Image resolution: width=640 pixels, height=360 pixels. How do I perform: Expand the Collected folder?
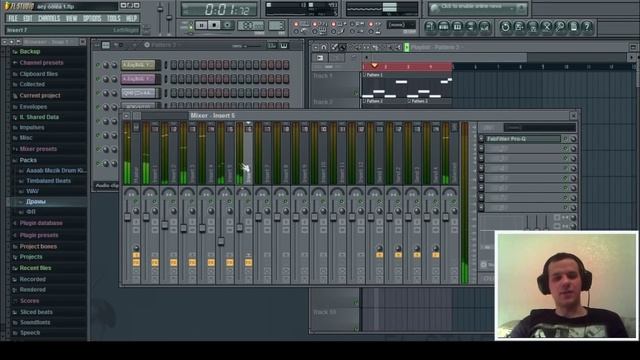(32, 84)
